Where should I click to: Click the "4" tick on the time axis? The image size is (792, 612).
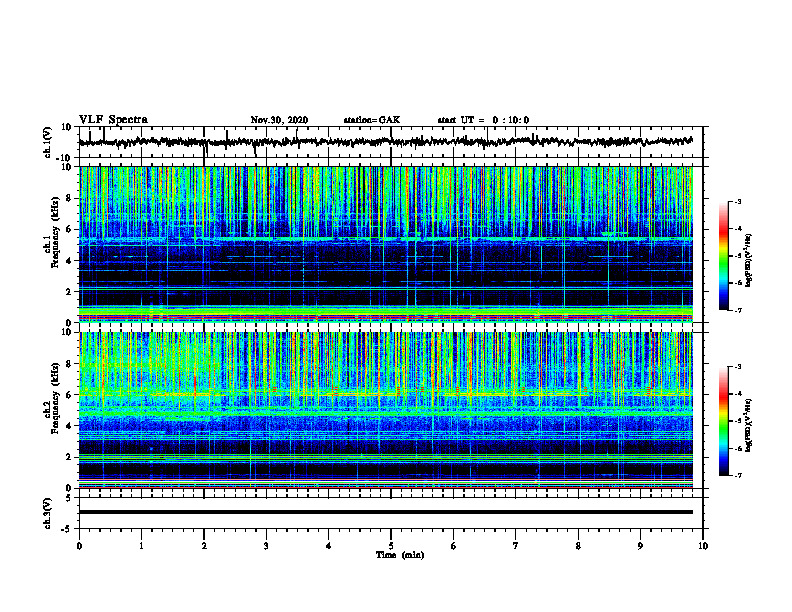(329, 546)
